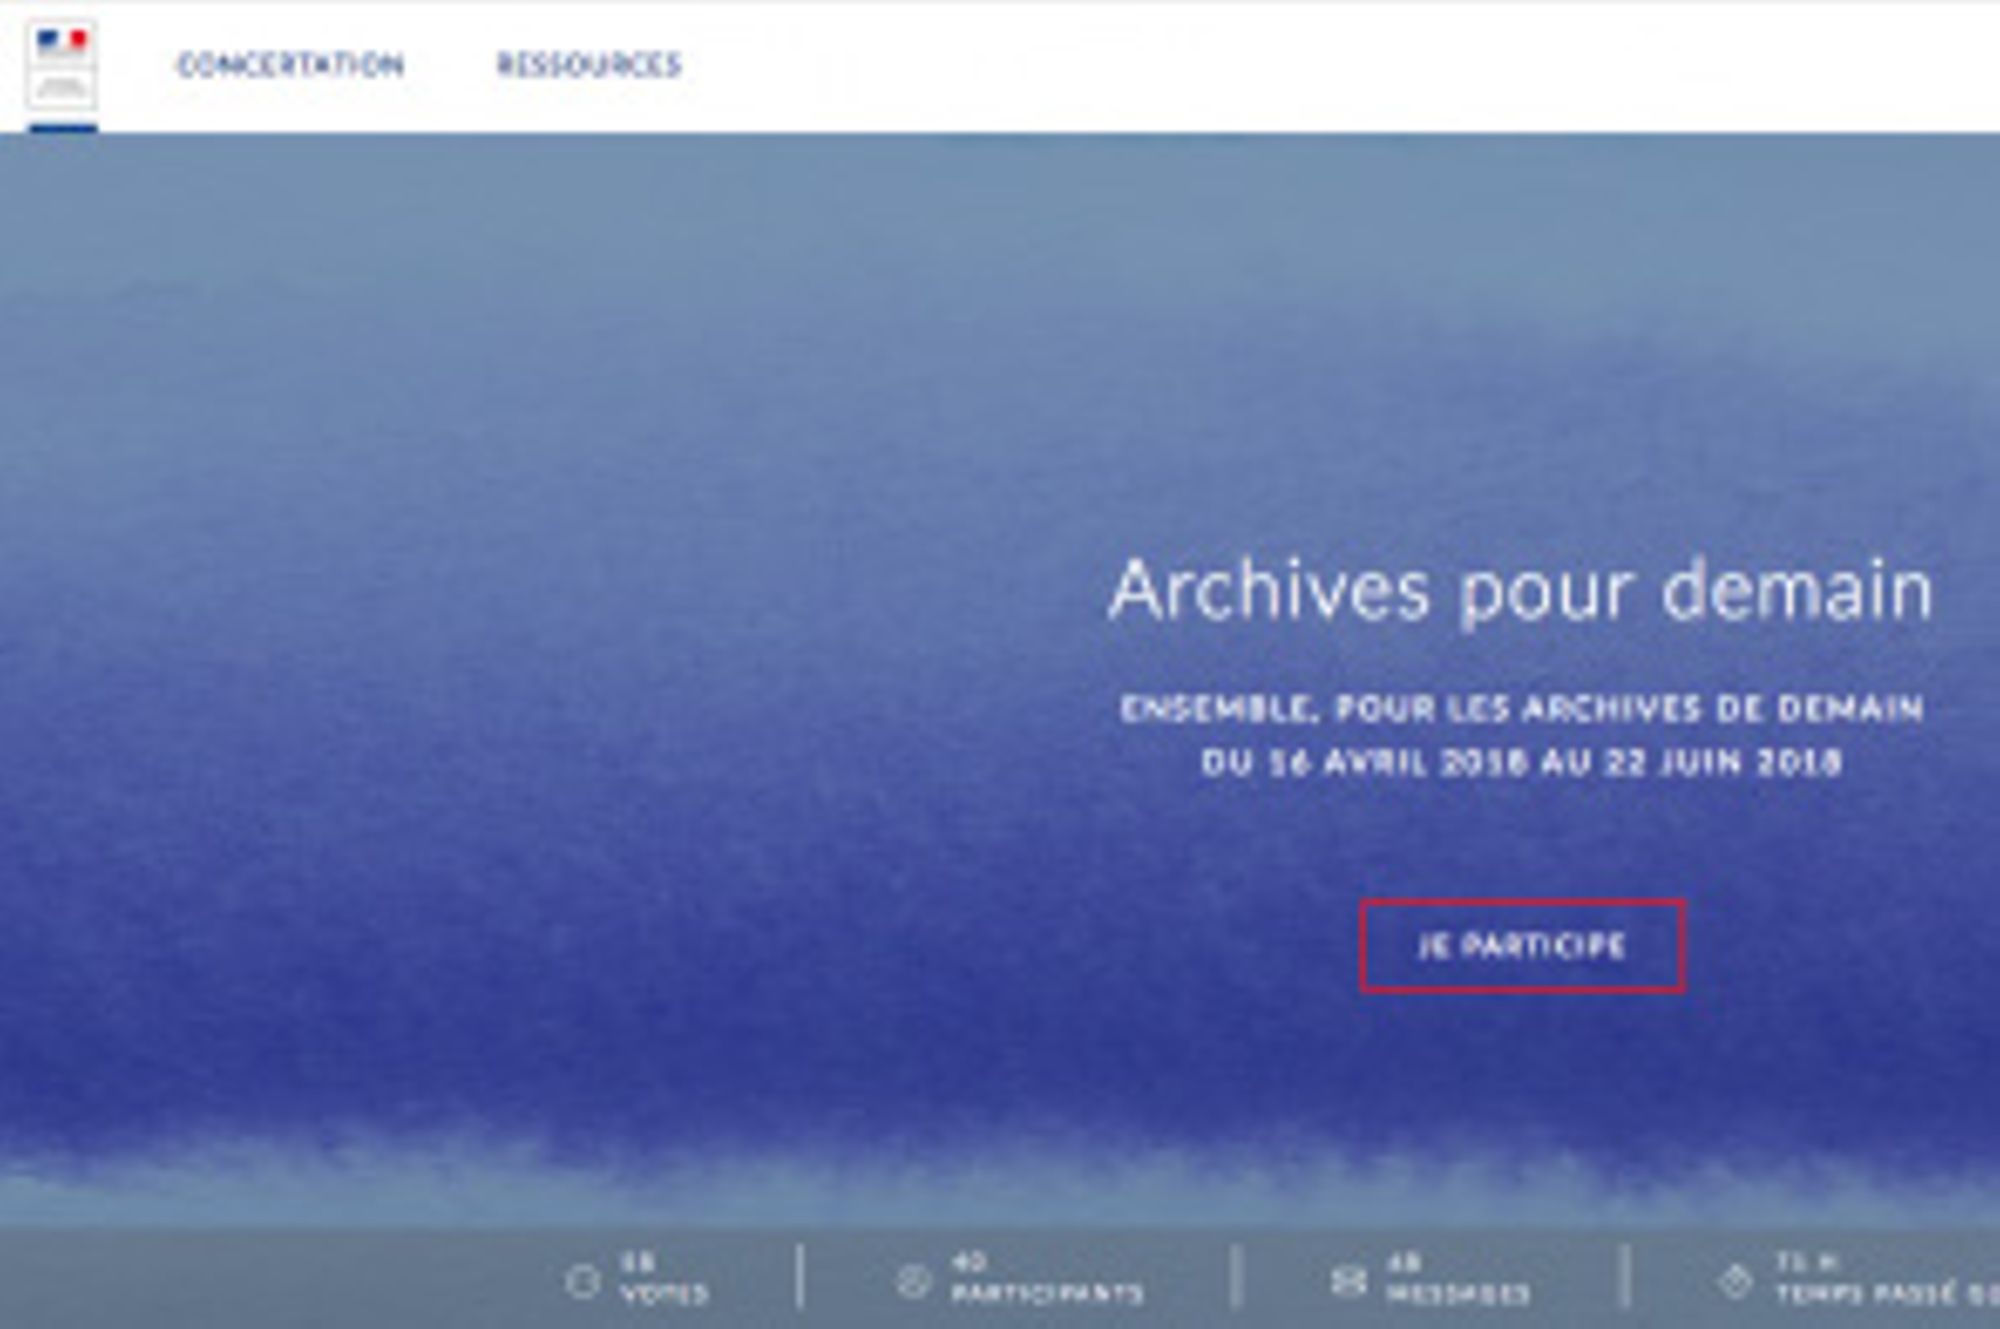Click the hero banner background image
This screenshot has height=1329, width=2000.
click(600, 600)
